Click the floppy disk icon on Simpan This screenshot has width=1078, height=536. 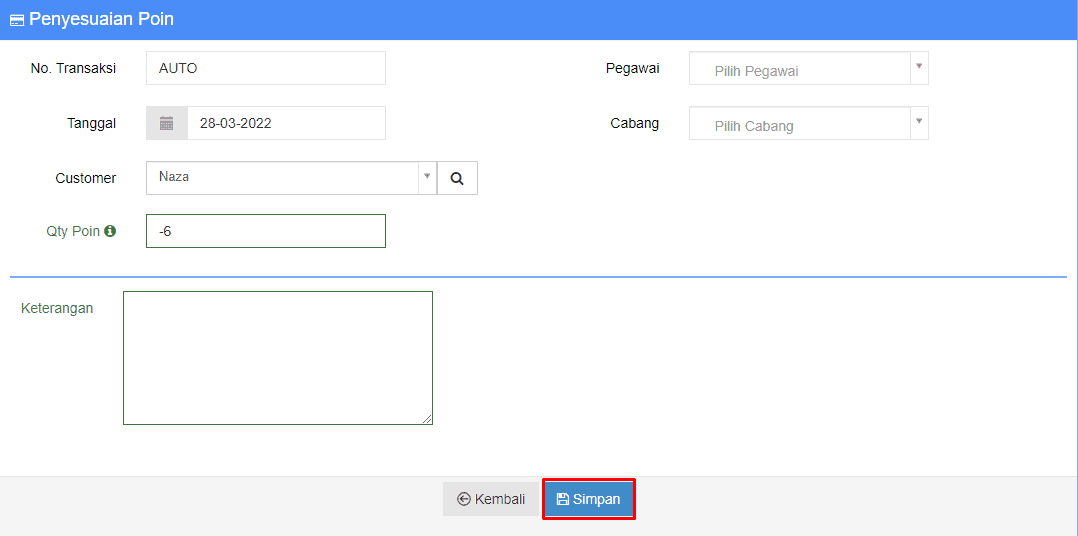(563, 499)
